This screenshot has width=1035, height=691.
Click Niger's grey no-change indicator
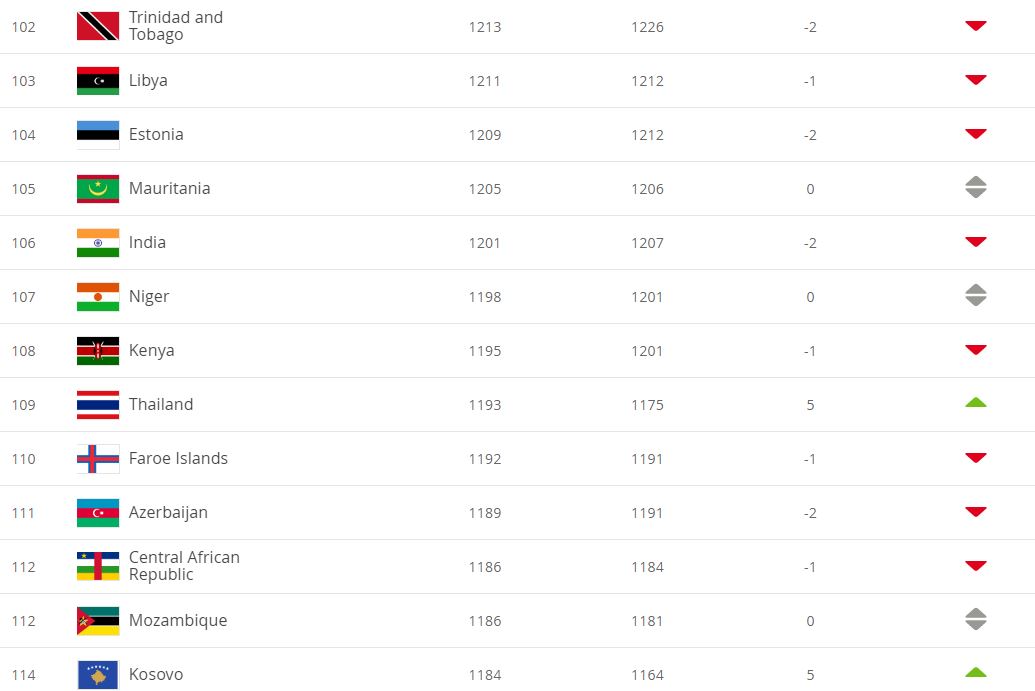976,295
